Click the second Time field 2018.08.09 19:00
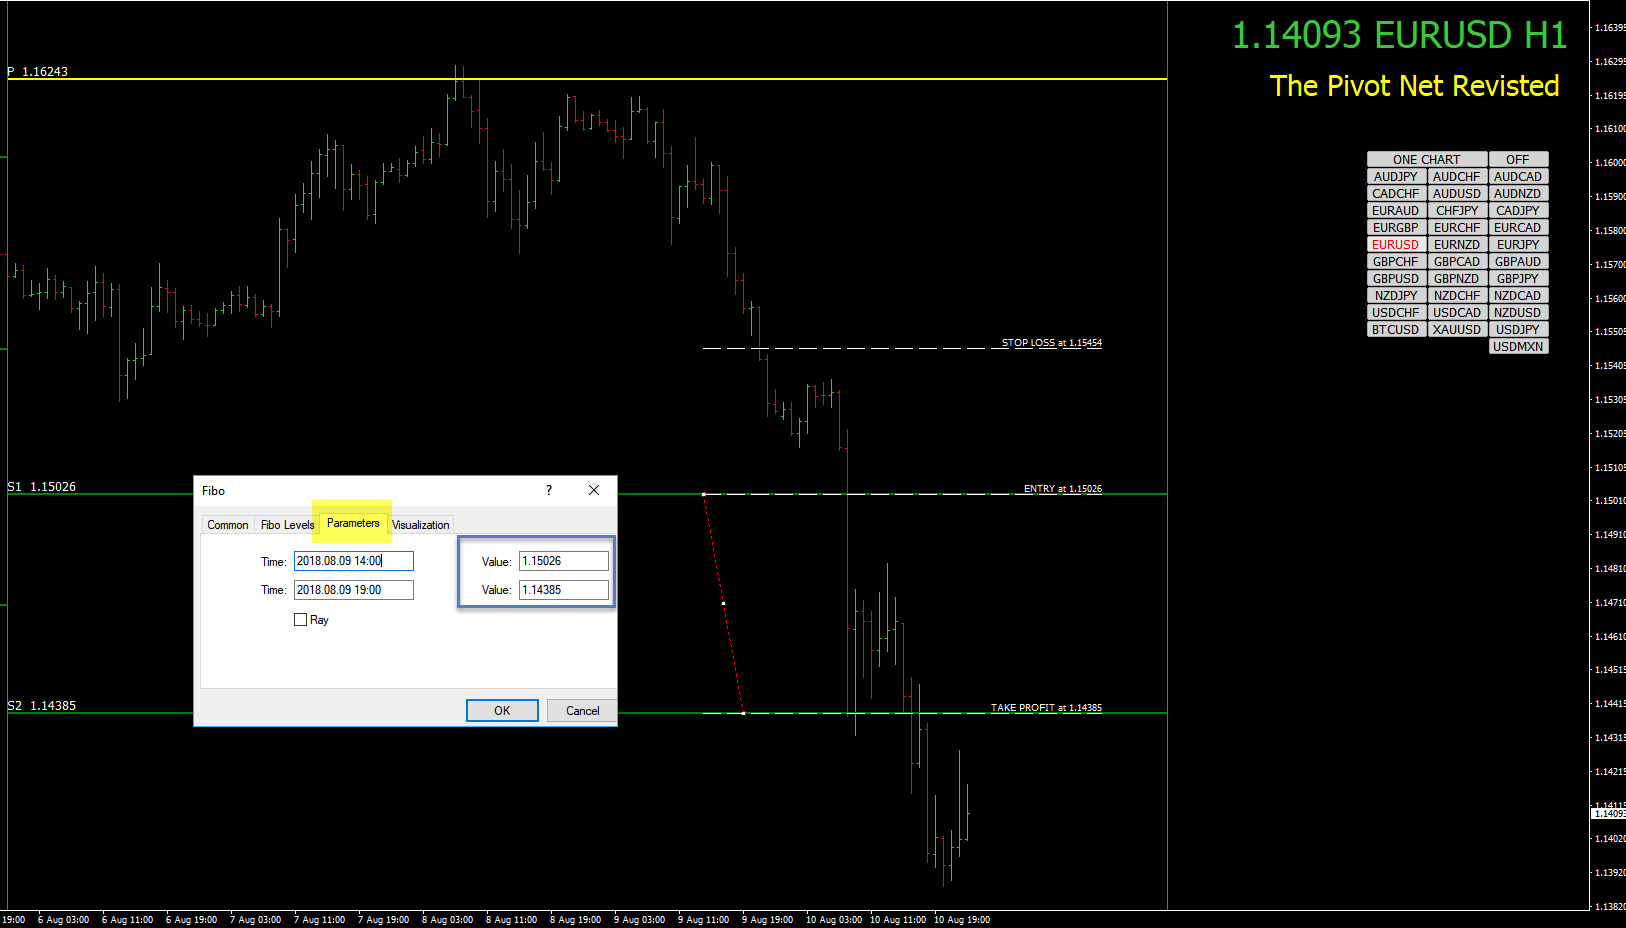The image size is (1626, 928). click(x=353, y=590)
